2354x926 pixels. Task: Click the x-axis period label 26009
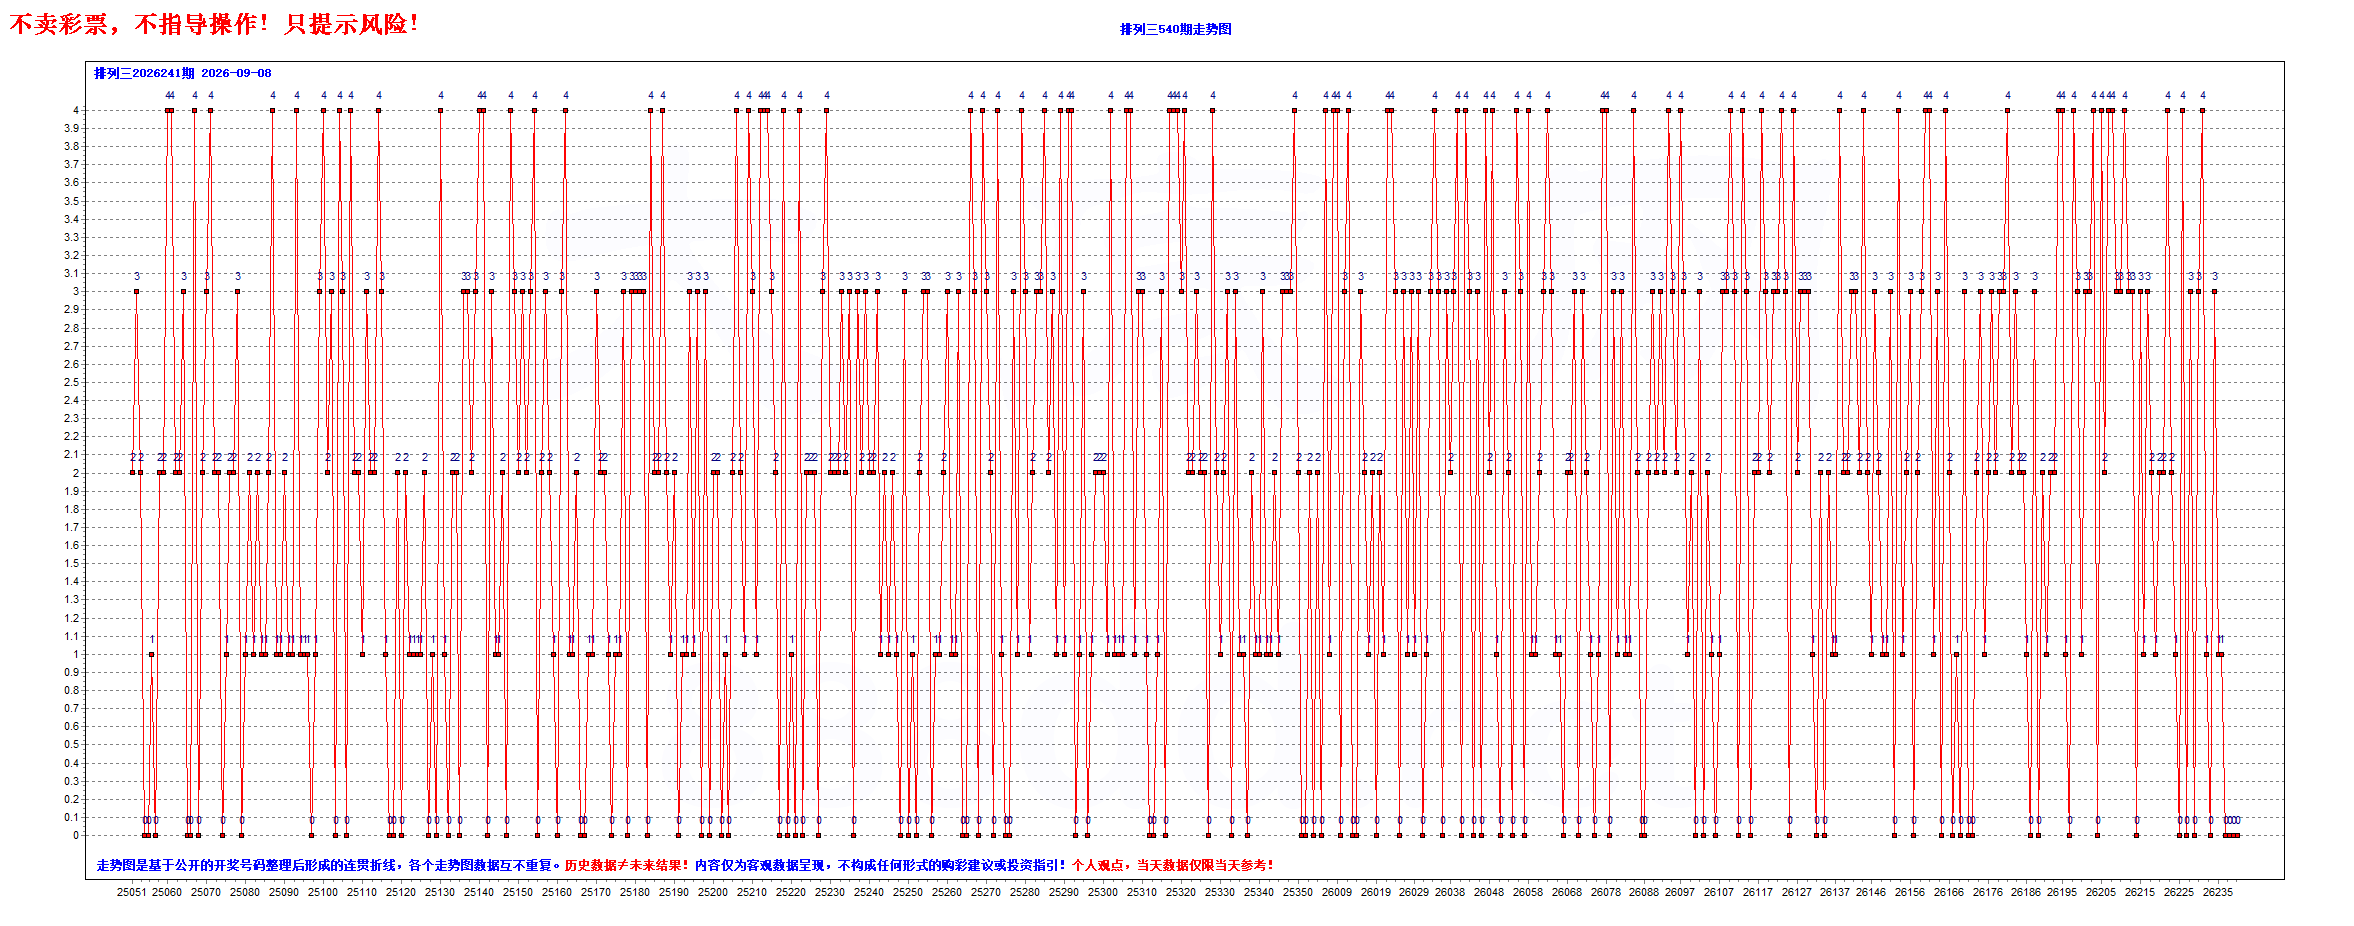click(1337, 892)
